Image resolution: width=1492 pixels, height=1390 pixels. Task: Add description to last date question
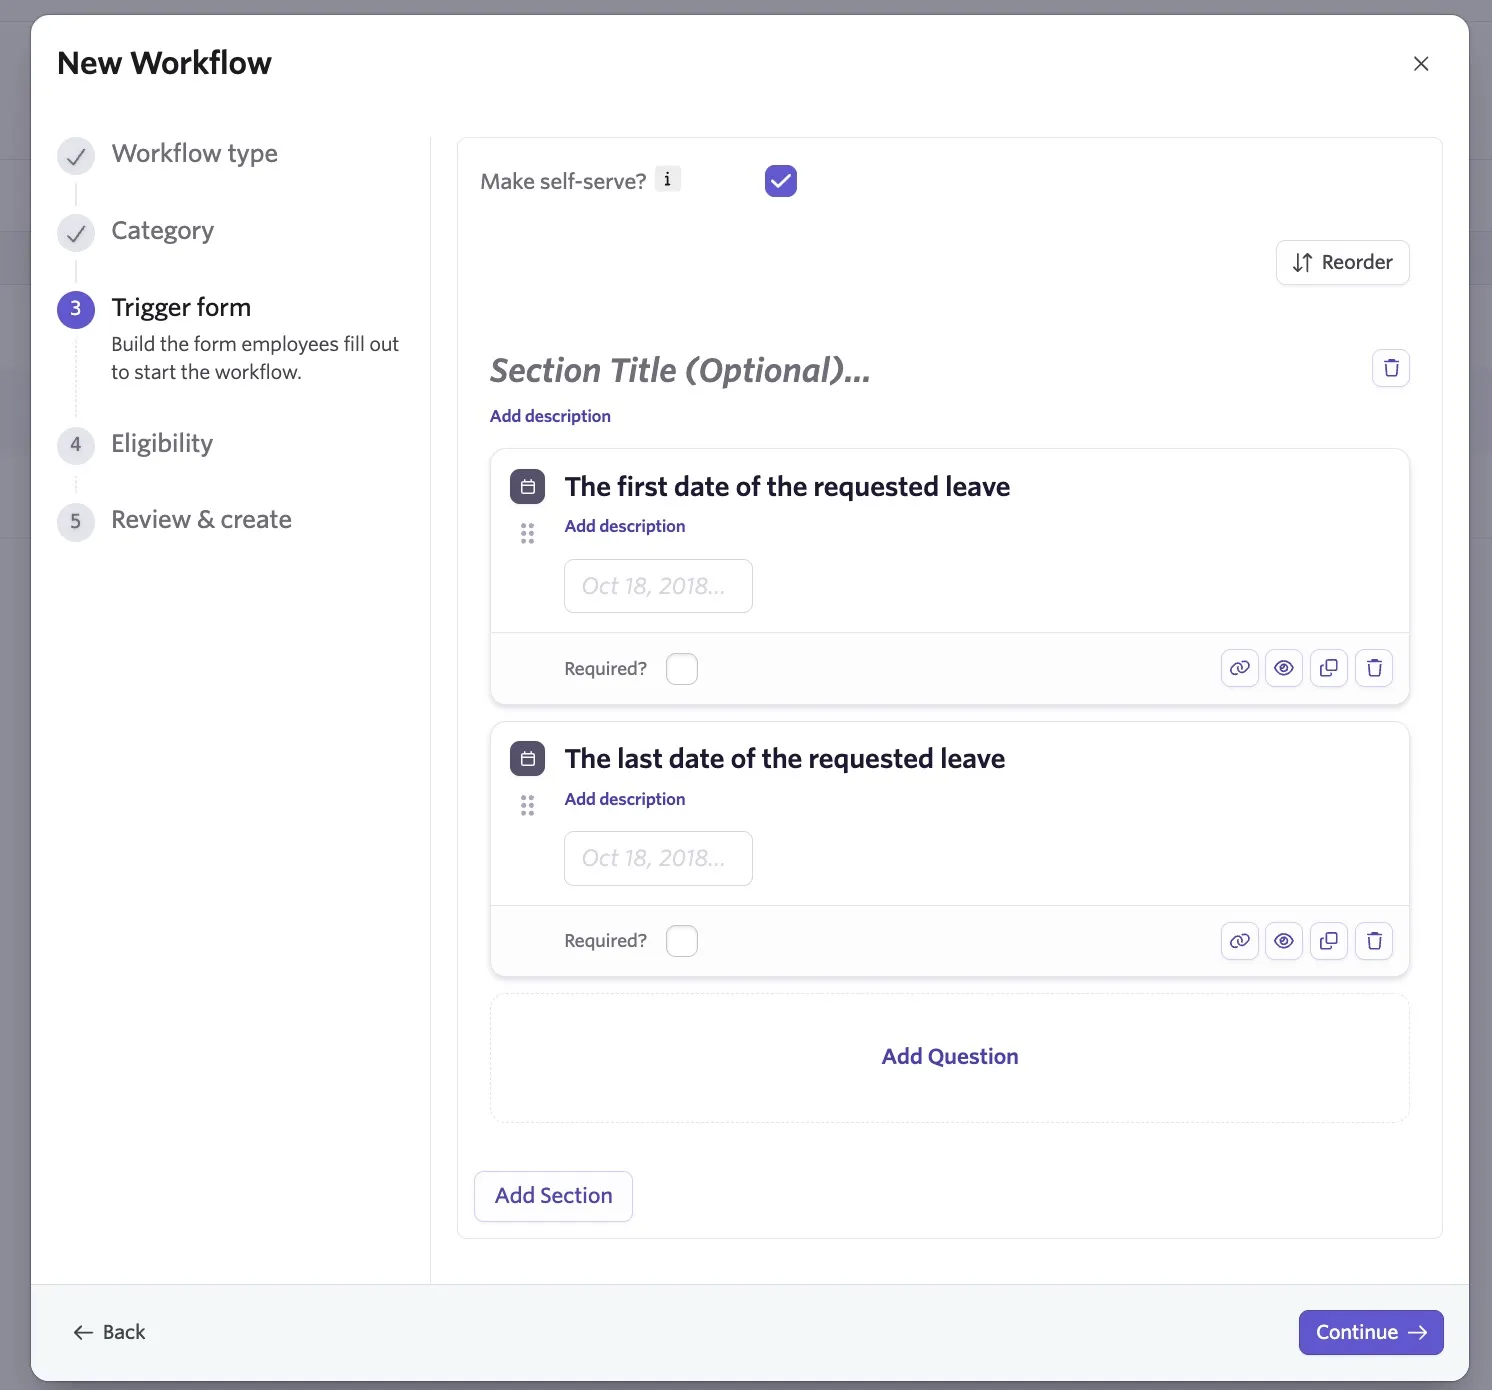pyautogui.click(x=625, y=799)
